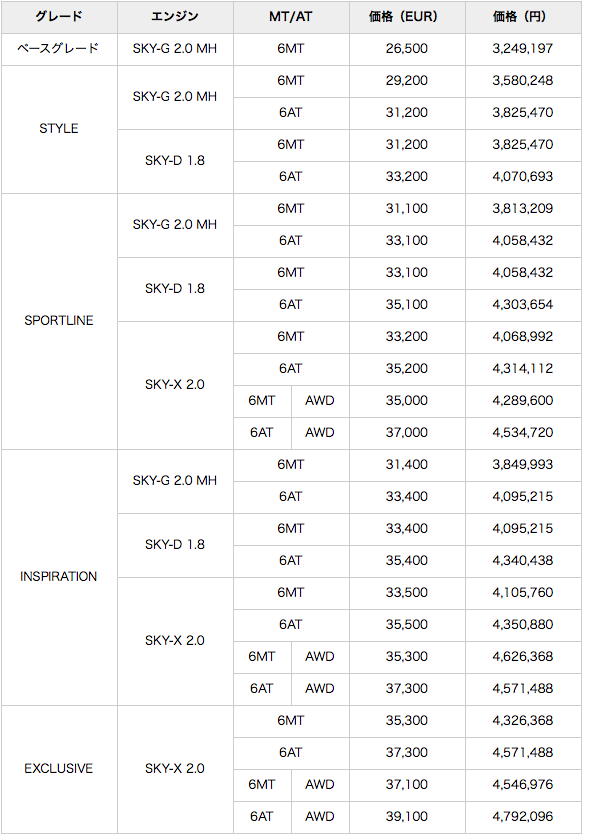This screenshot has height=835, width=589.
Task: Click the 価格 (EUR) header cell
Action: pos(407,17)
